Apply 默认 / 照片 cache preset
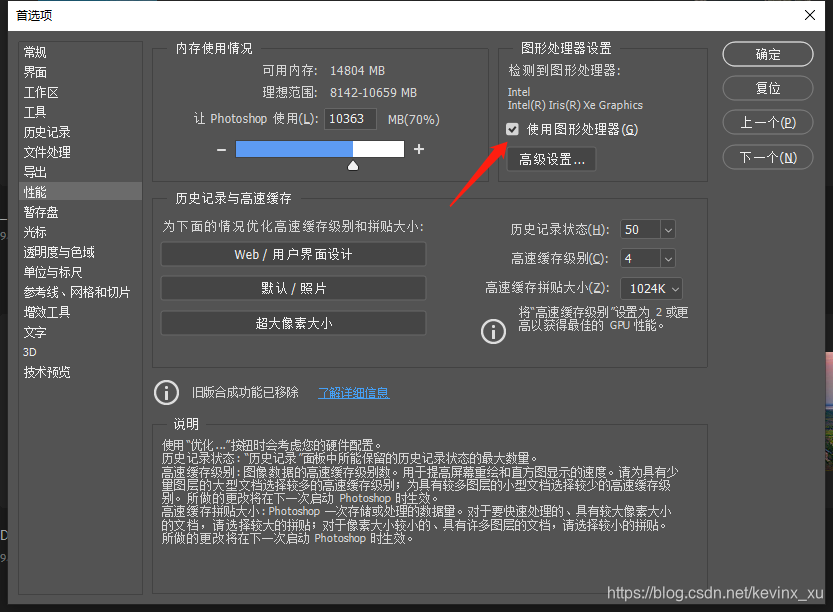 293,288
